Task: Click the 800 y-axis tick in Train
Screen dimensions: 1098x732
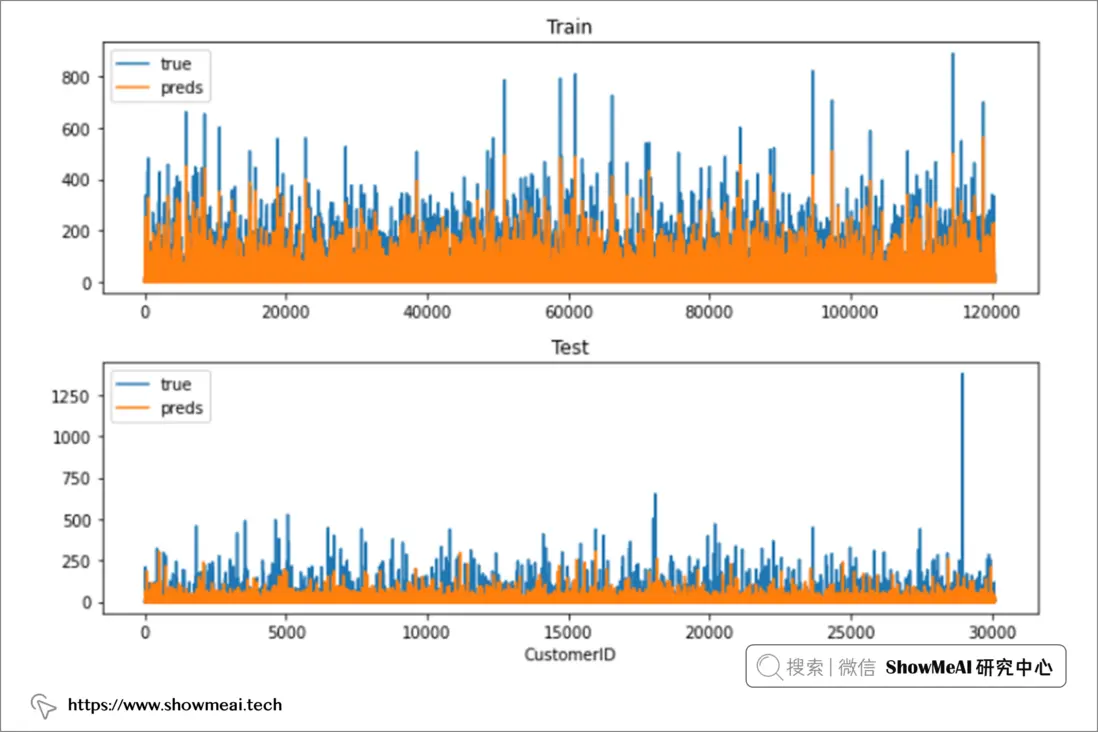Action: [76, 78]
